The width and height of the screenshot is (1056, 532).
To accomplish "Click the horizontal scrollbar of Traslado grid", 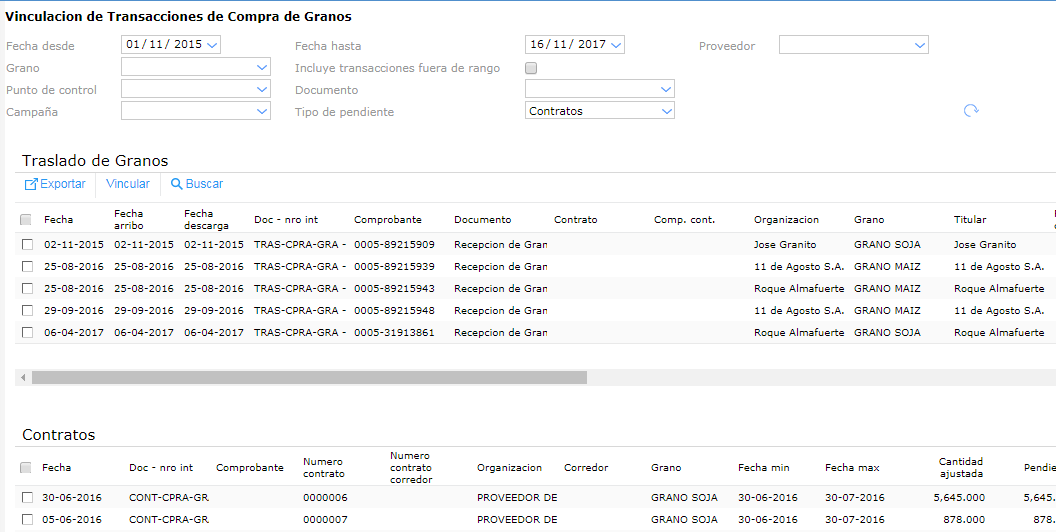I will tap(309, 378).
